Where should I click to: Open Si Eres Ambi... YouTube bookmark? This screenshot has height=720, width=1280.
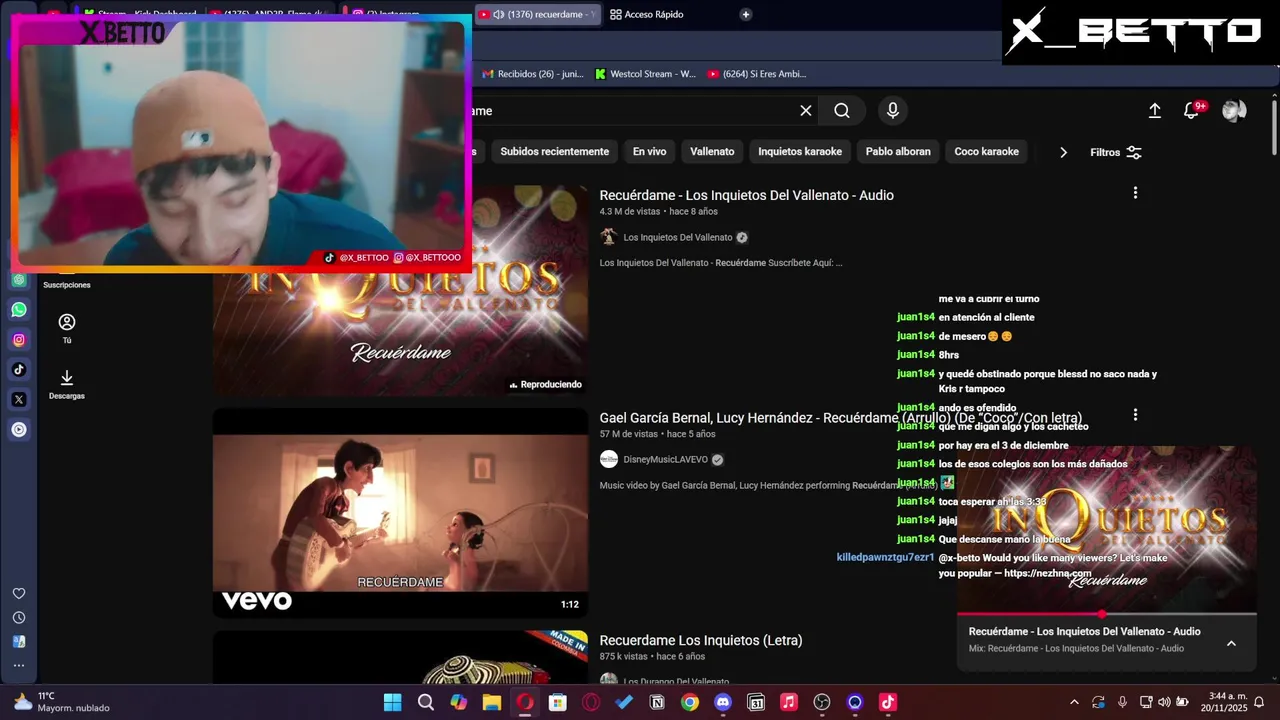[757, 74]
